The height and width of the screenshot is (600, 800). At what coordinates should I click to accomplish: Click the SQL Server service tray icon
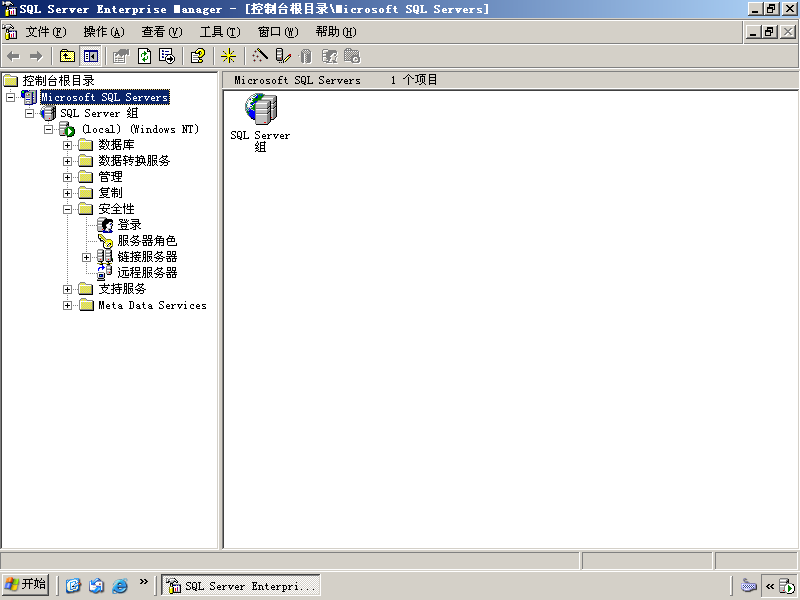coord(786,586)
